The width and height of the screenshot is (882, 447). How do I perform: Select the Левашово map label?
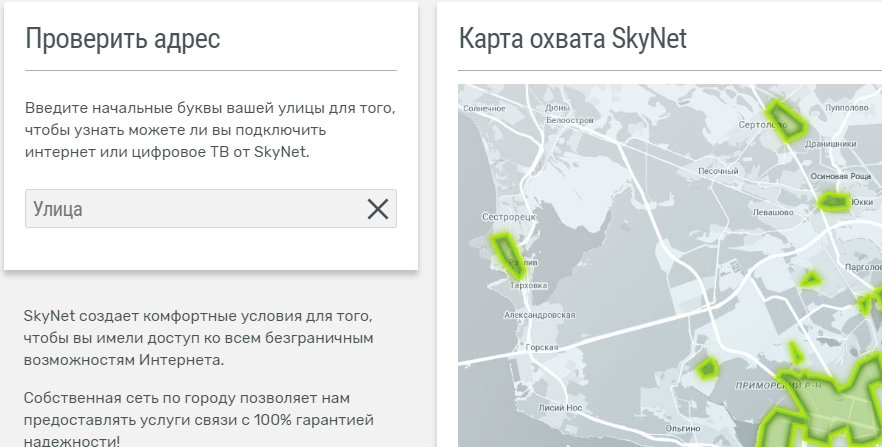771,213
